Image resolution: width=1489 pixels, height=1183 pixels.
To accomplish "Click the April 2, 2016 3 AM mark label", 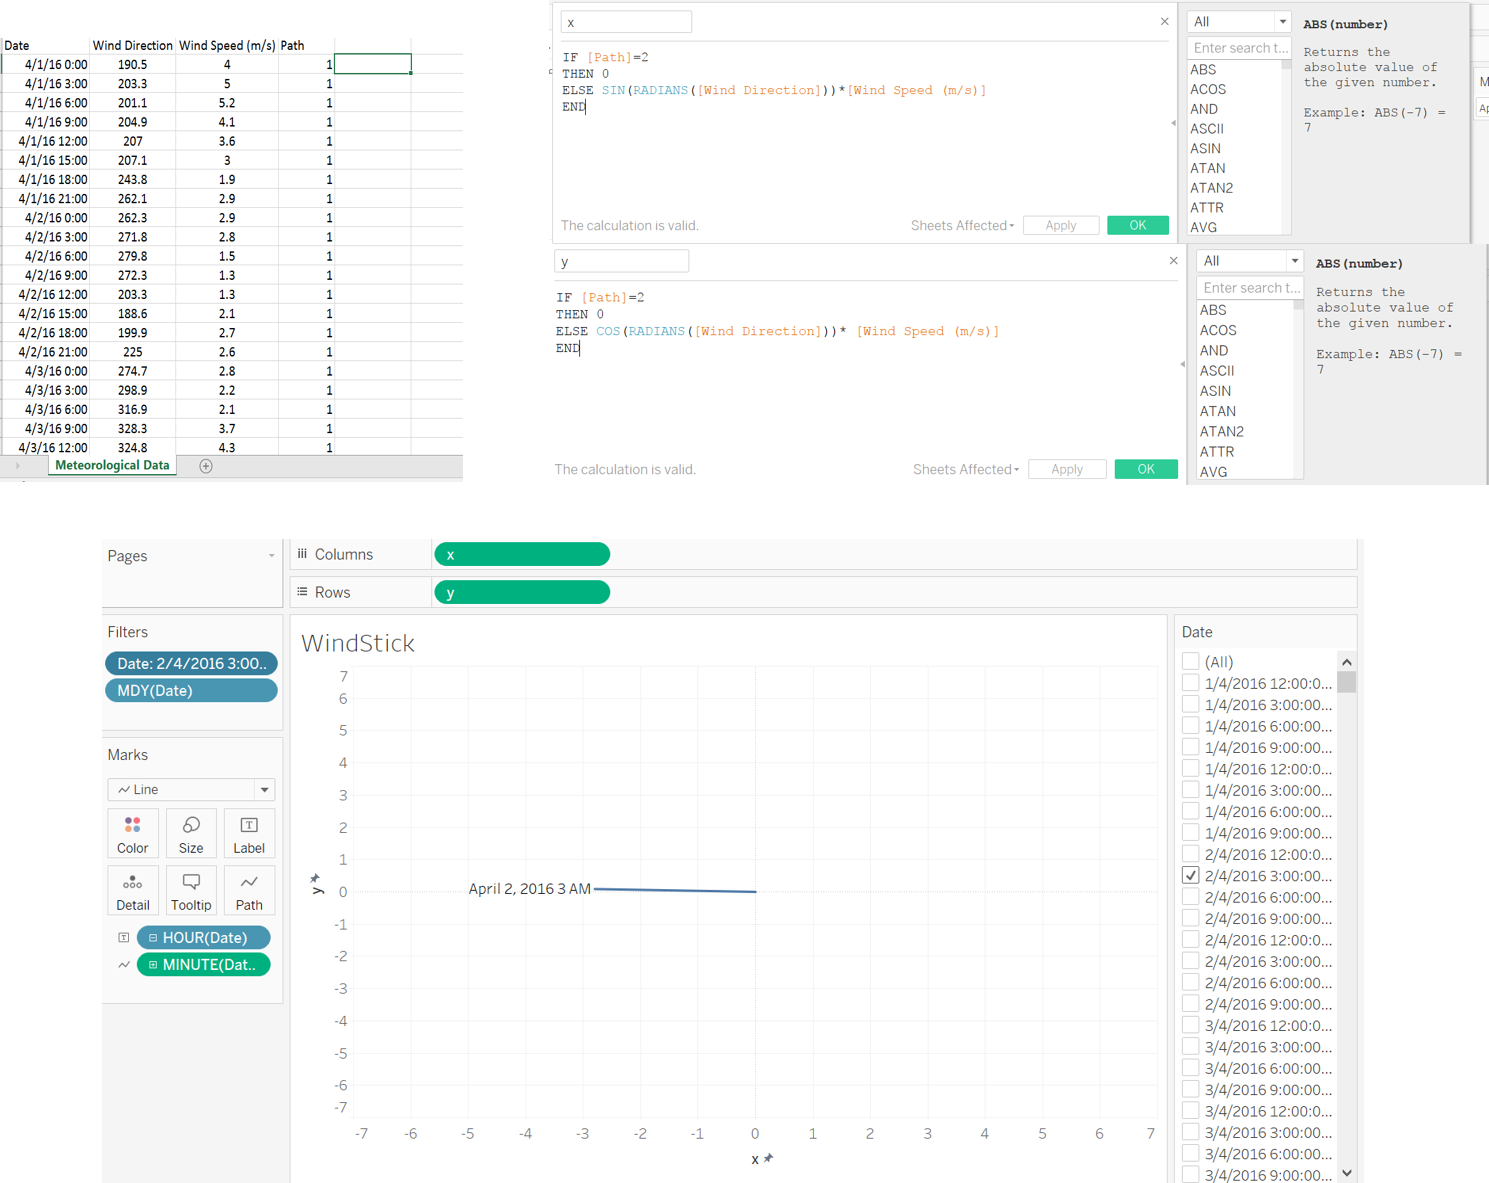I will click(529, 889).
